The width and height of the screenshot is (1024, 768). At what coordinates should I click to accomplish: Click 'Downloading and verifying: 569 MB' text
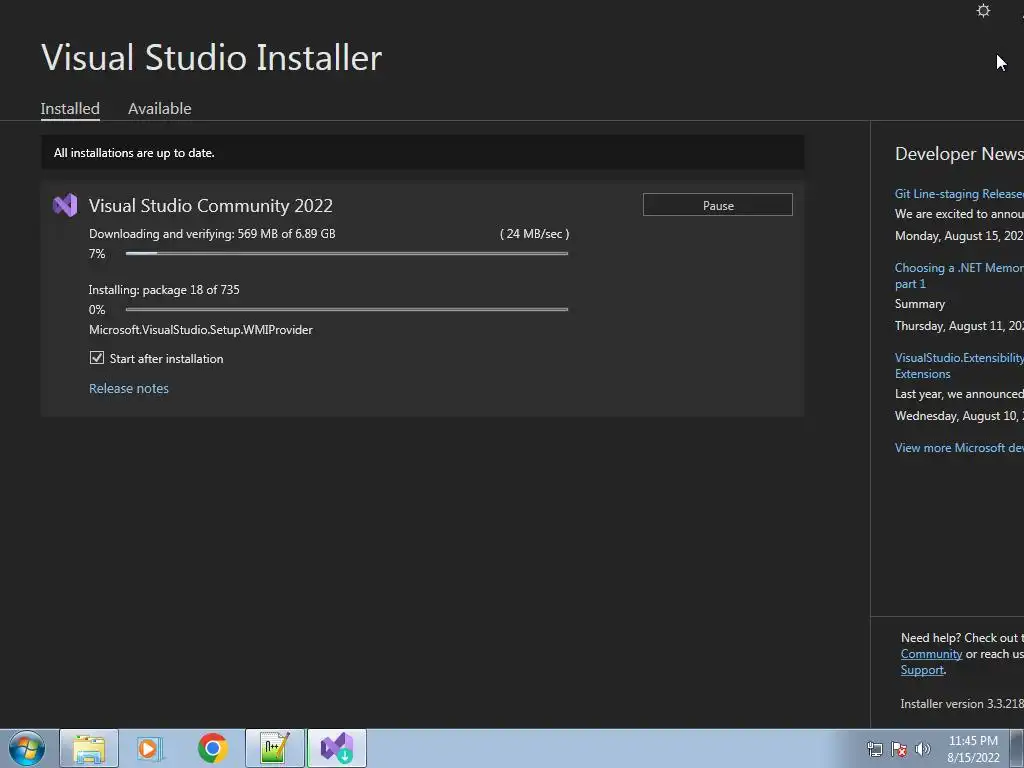(212, 234)
